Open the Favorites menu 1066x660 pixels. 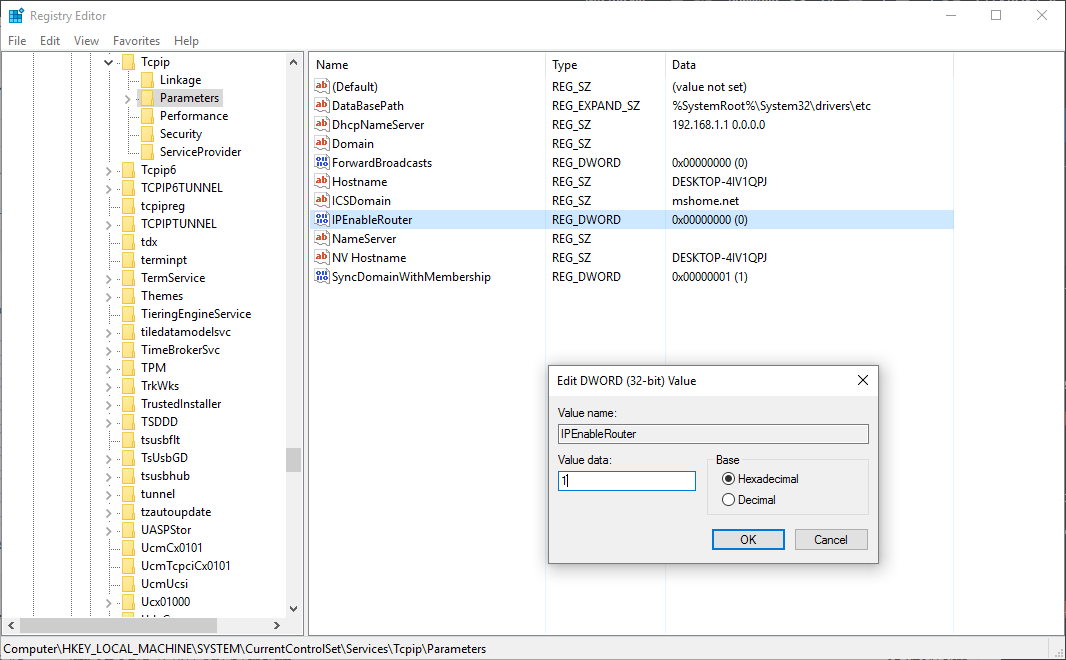137,41
